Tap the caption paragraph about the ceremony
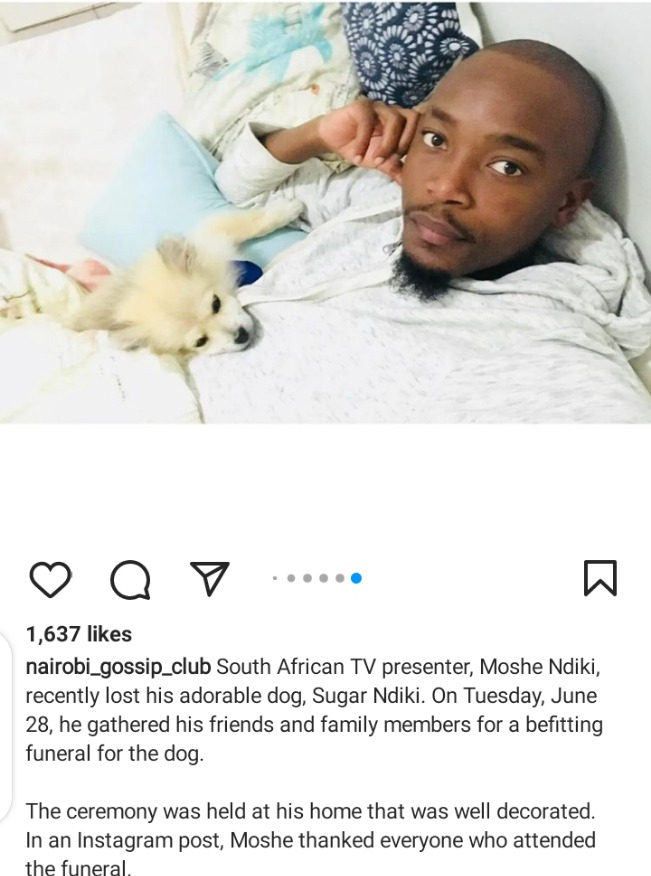Image resolution: width=651 pixels, height=876 pixels. click(311, 839)
